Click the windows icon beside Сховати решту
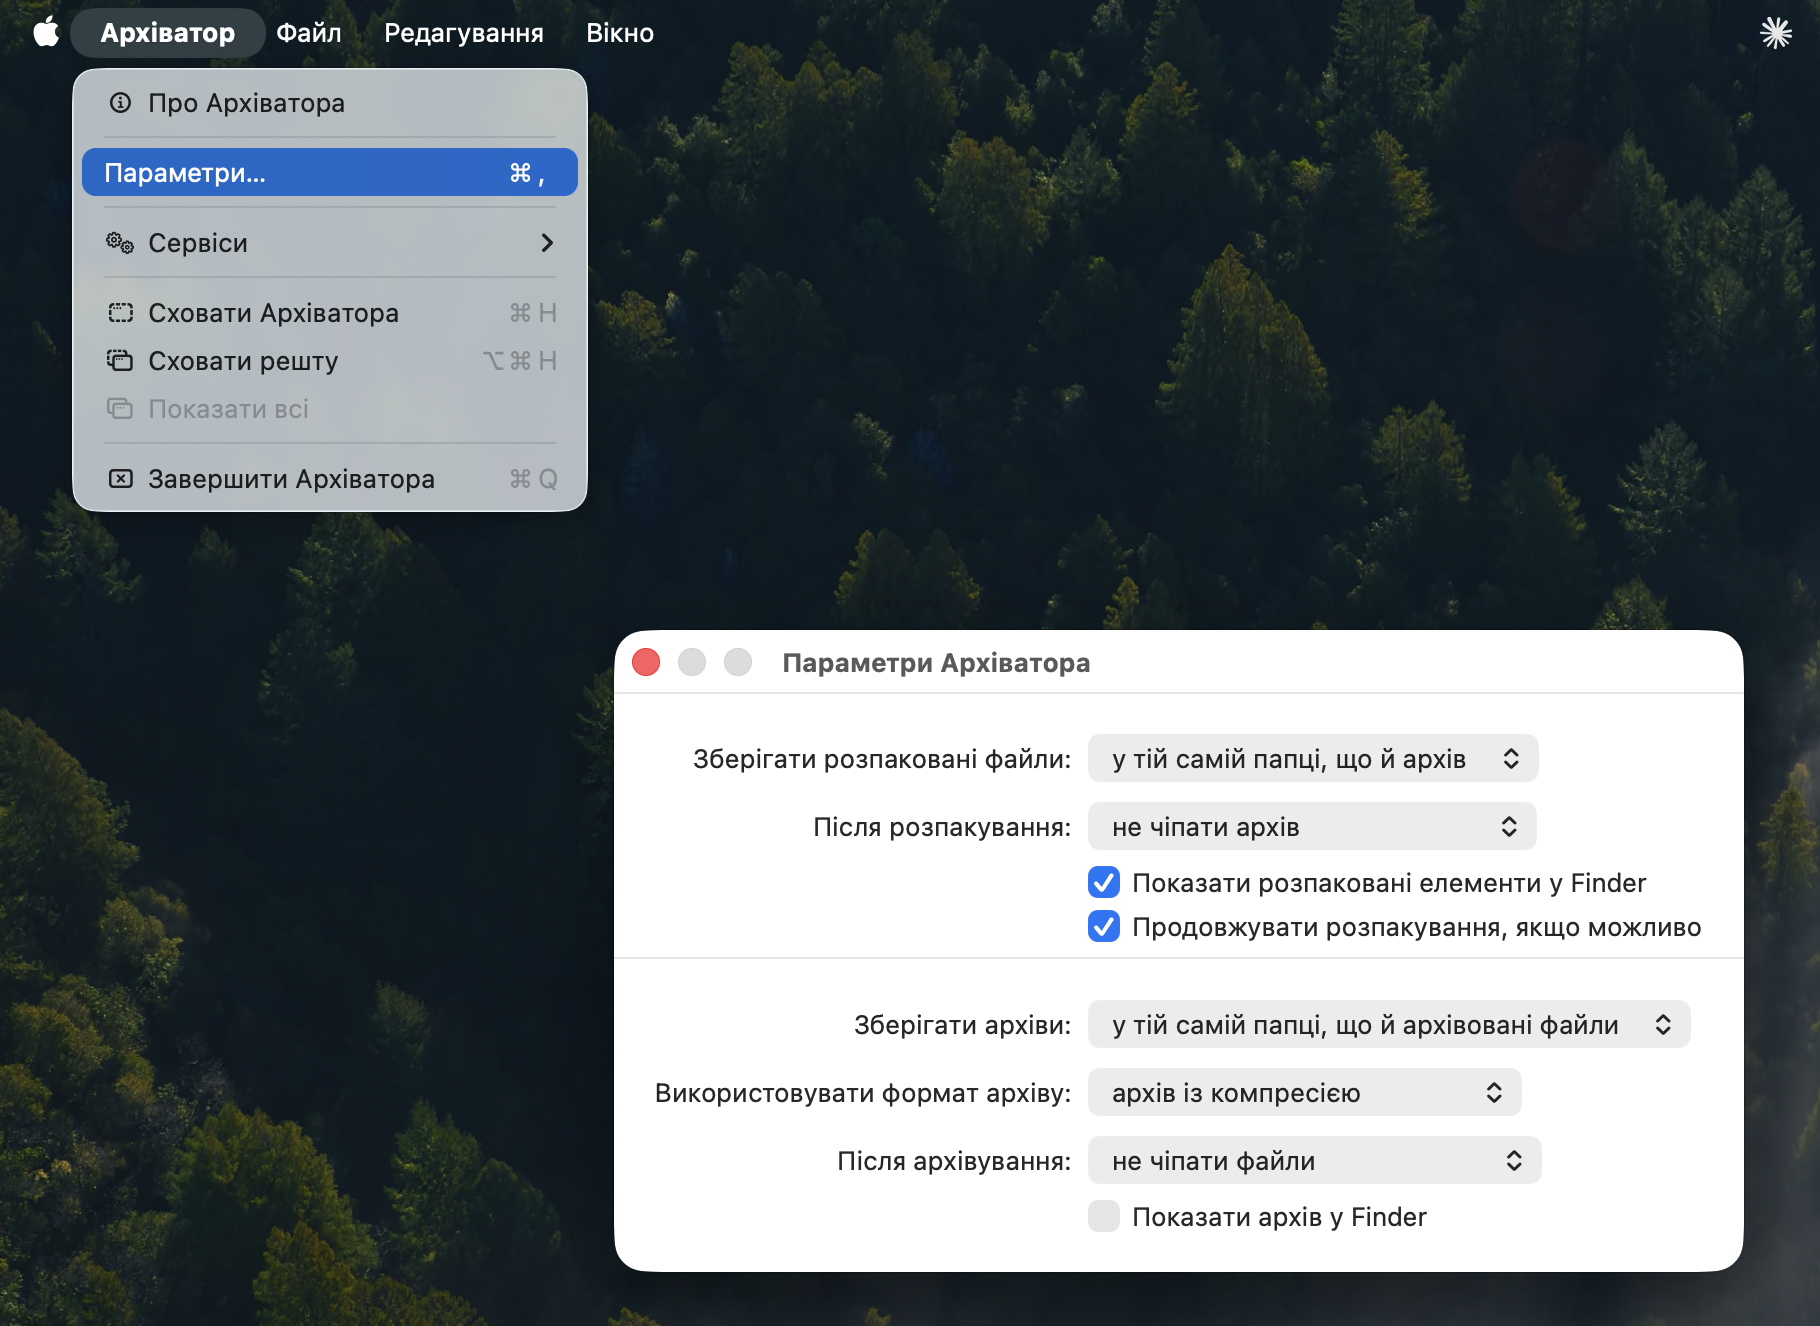Image resolution: width=1820 pixels, height=1326 pixels. tap(120, 361)
